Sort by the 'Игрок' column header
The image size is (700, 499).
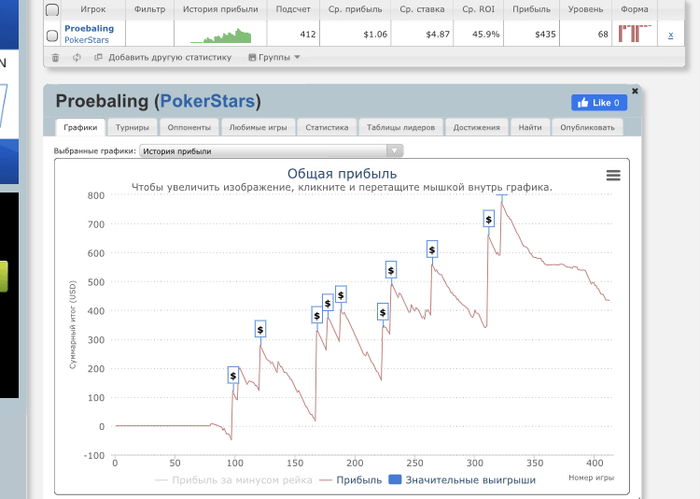coord(93,9)
